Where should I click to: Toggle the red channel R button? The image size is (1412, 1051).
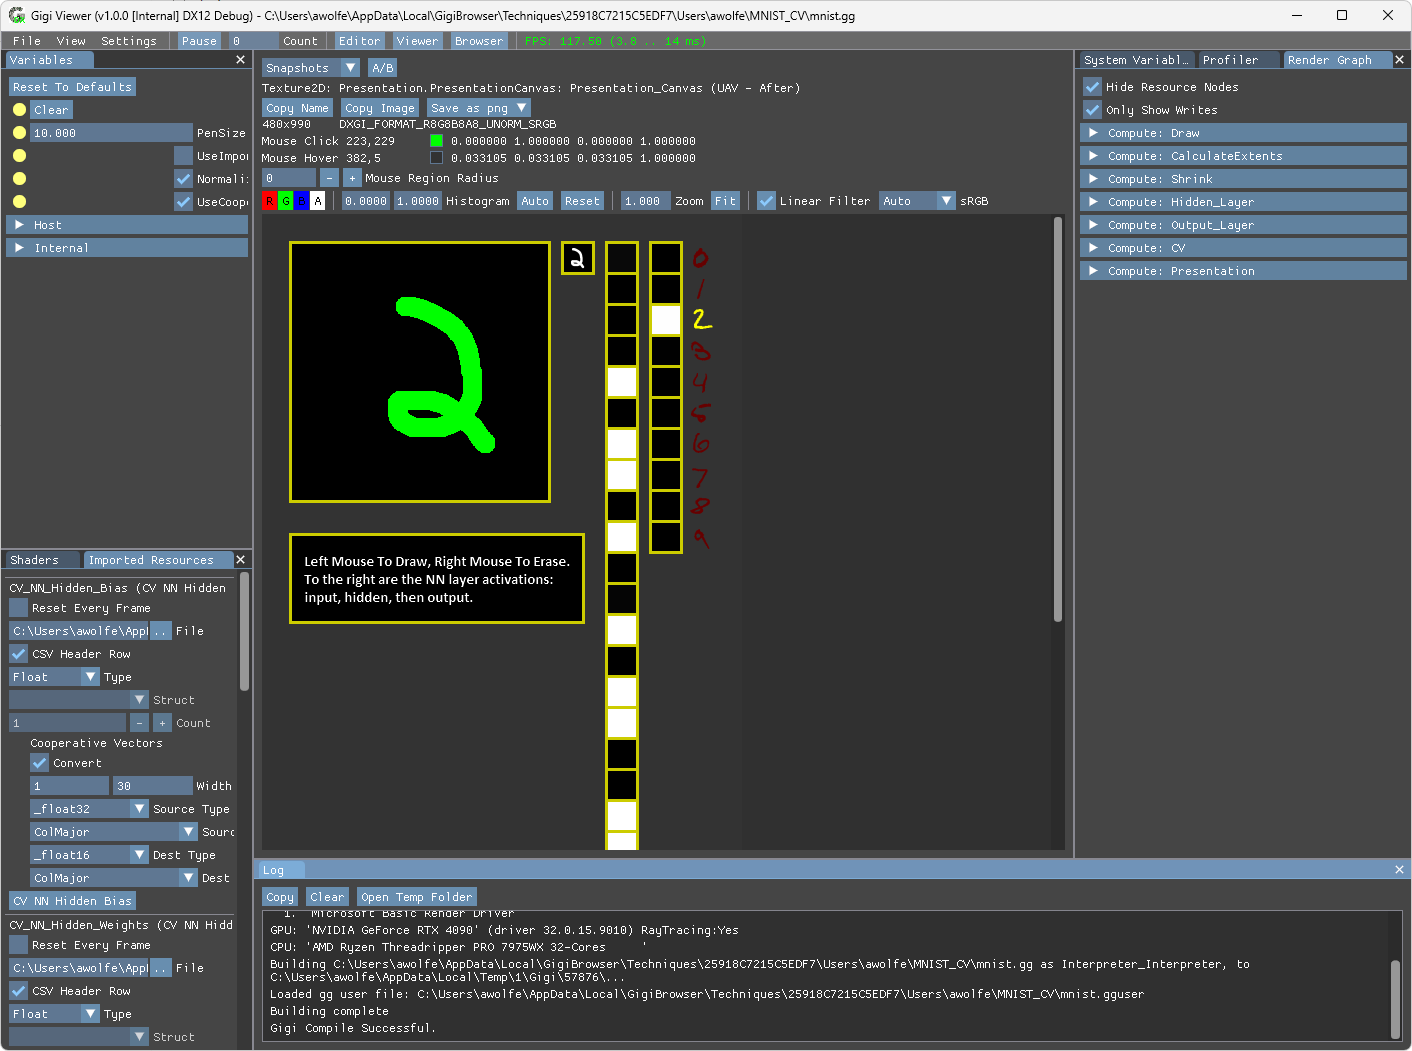click(x=269, y=201)
